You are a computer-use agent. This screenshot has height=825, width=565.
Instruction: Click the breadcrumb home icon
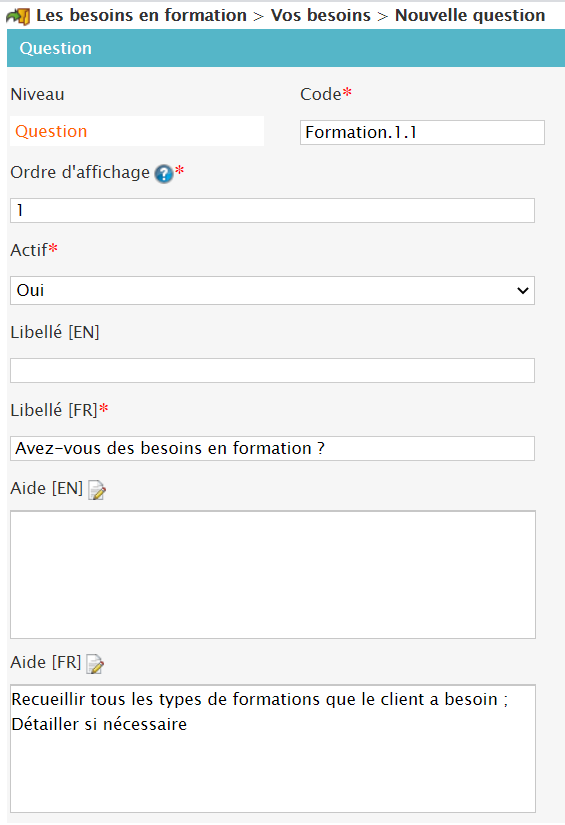click(18, 16)
